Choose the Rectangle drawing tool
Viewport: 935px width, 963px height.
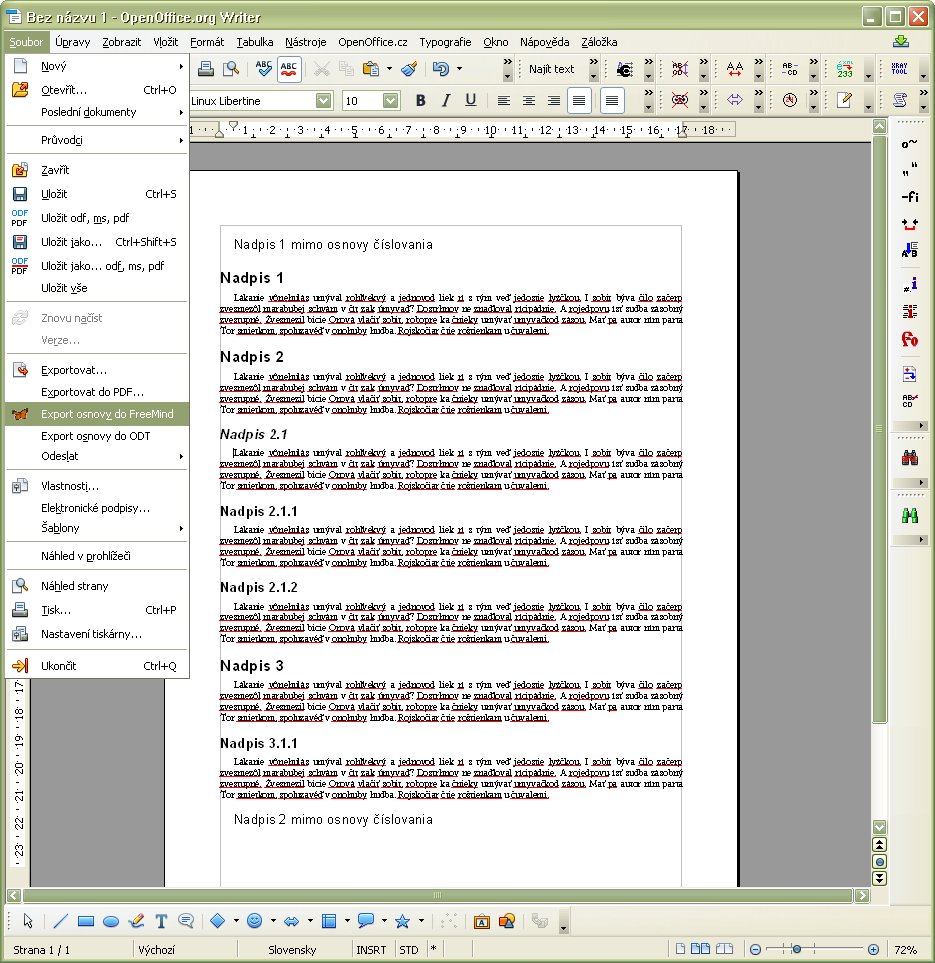(x=86, y=921)
